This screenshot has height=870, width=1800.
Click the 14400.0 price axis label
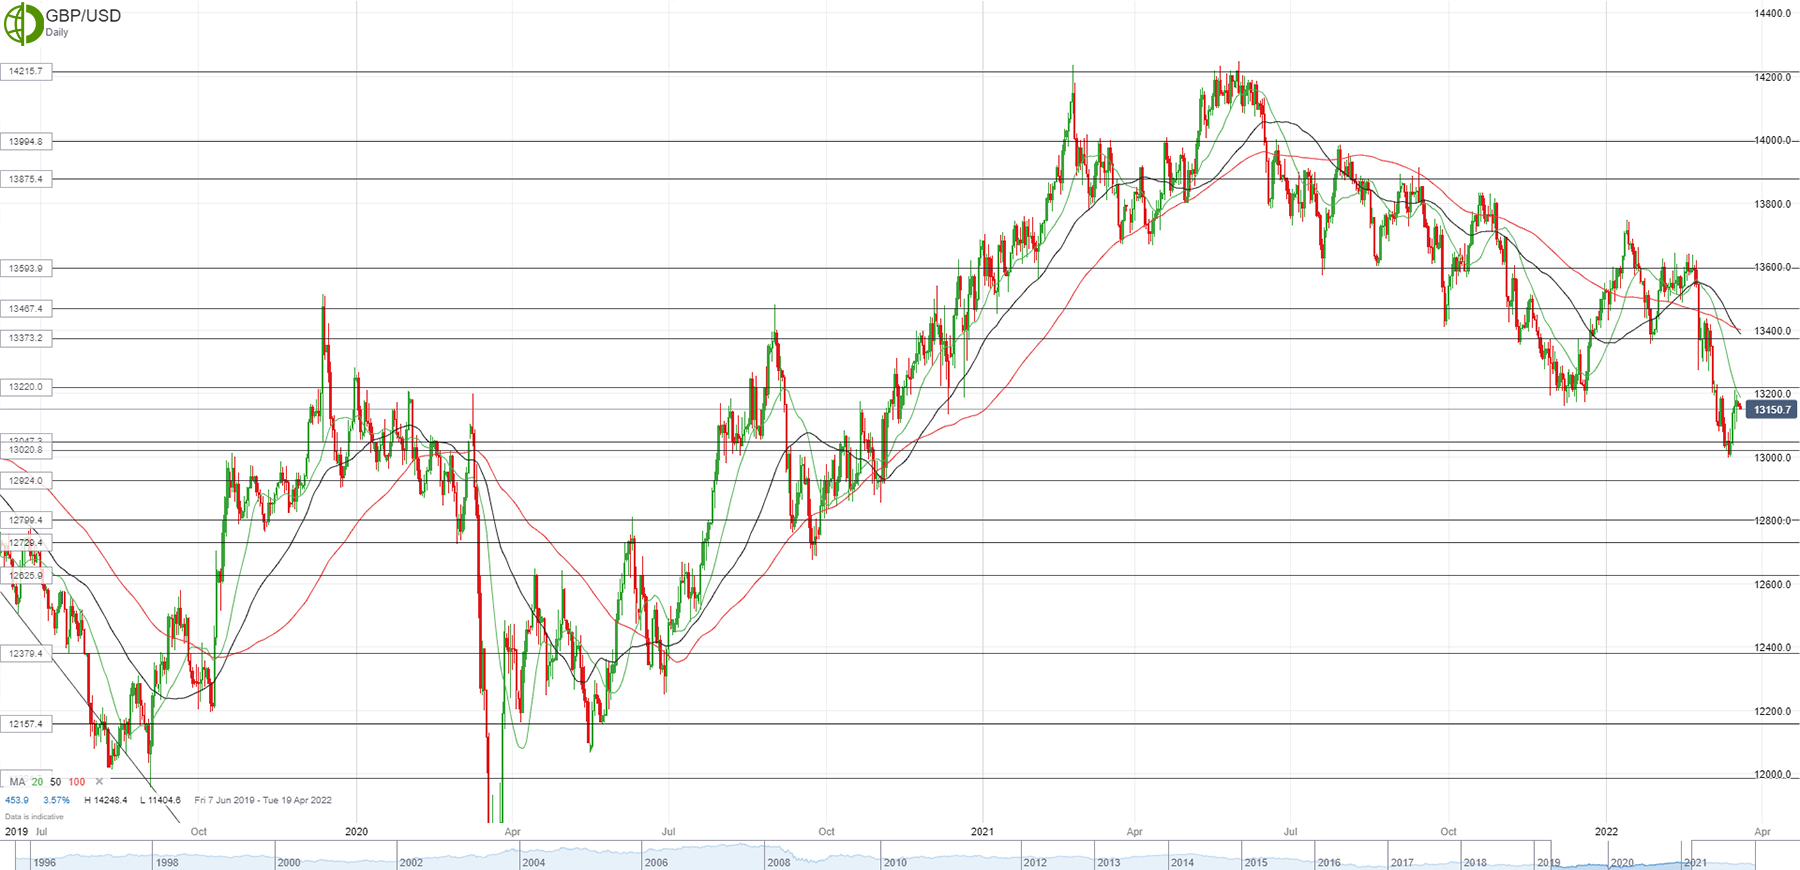coord(1772,14)
